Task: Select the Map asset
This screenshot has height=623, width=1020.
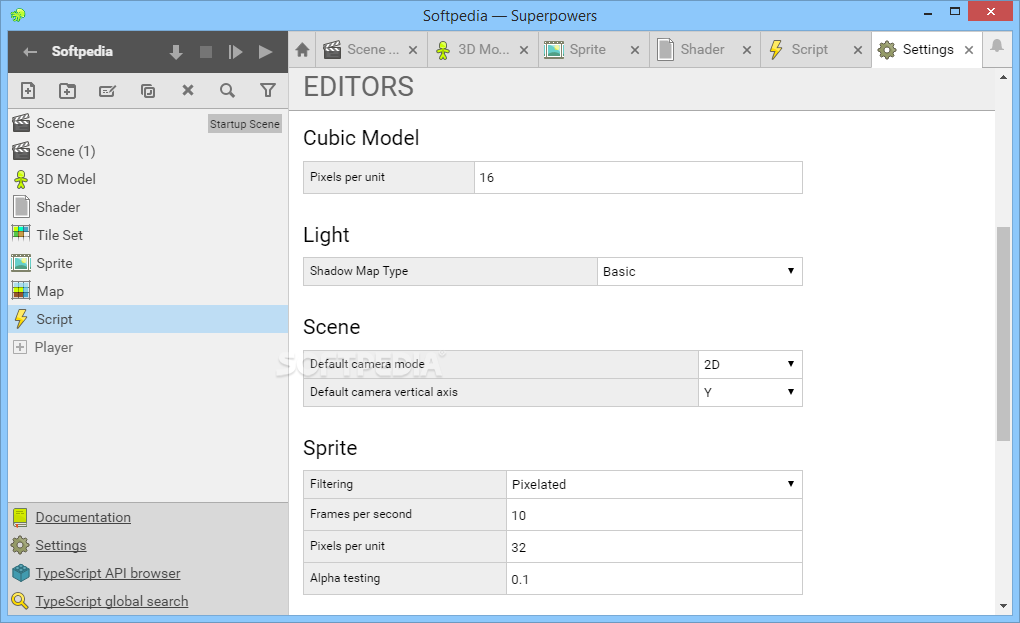Action: [148, 291]
